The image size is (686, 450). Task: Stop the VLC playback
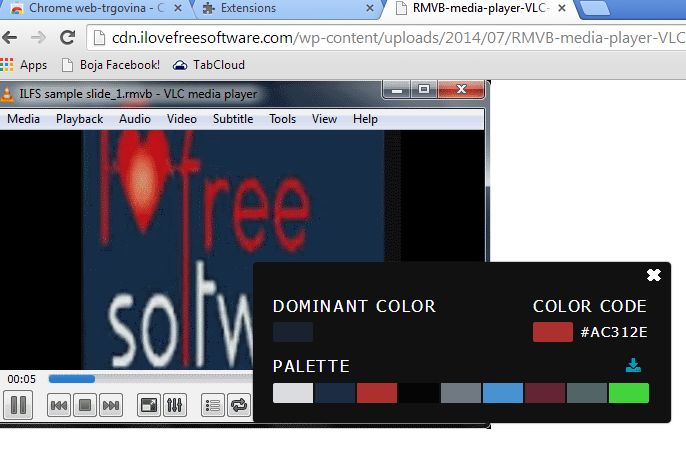coord(85,405)
